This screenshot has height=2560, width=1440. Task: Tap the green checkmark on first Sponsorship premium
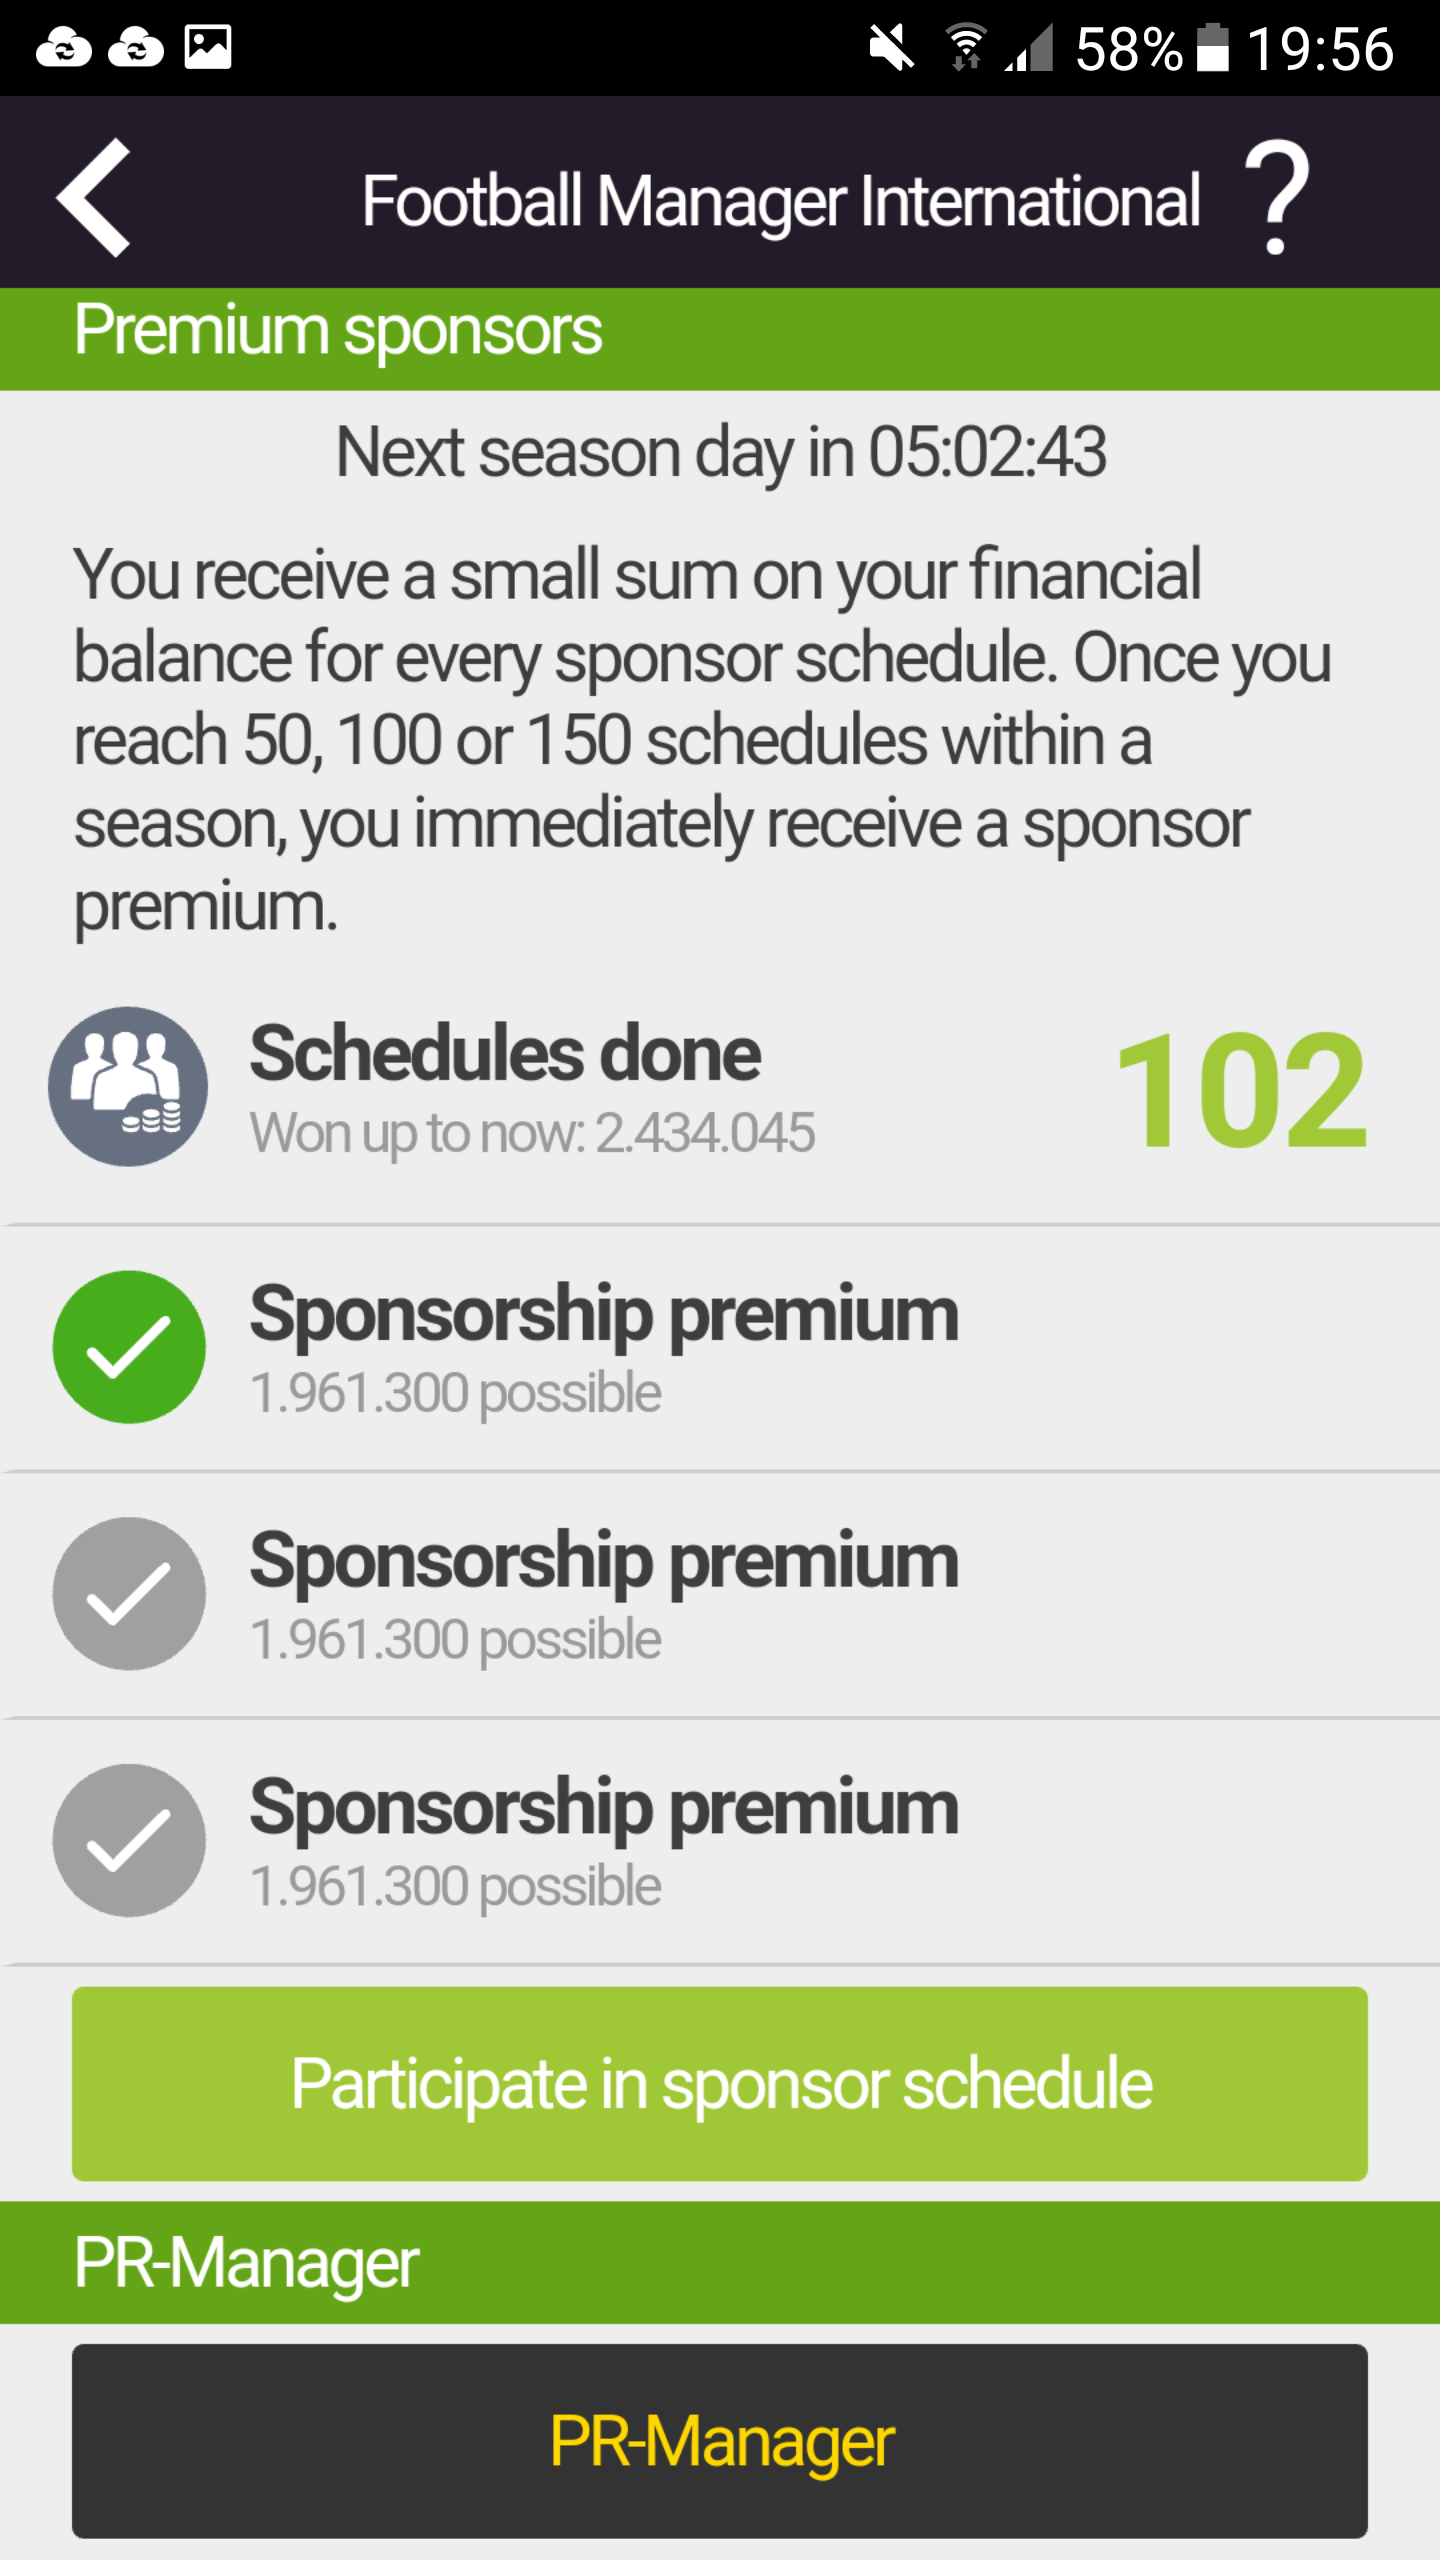point(129,1347)
